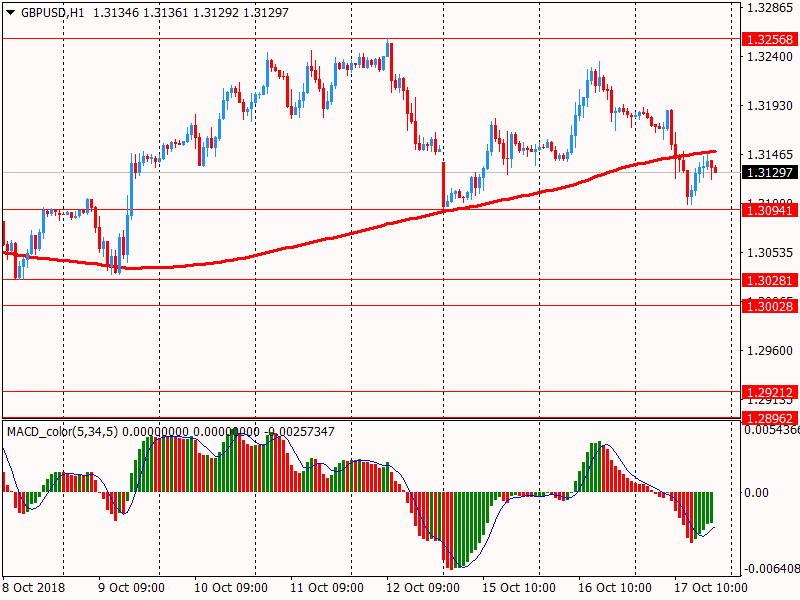Select the 1.29212 red price label
This screenshot has width=800, height=600.
770,392
